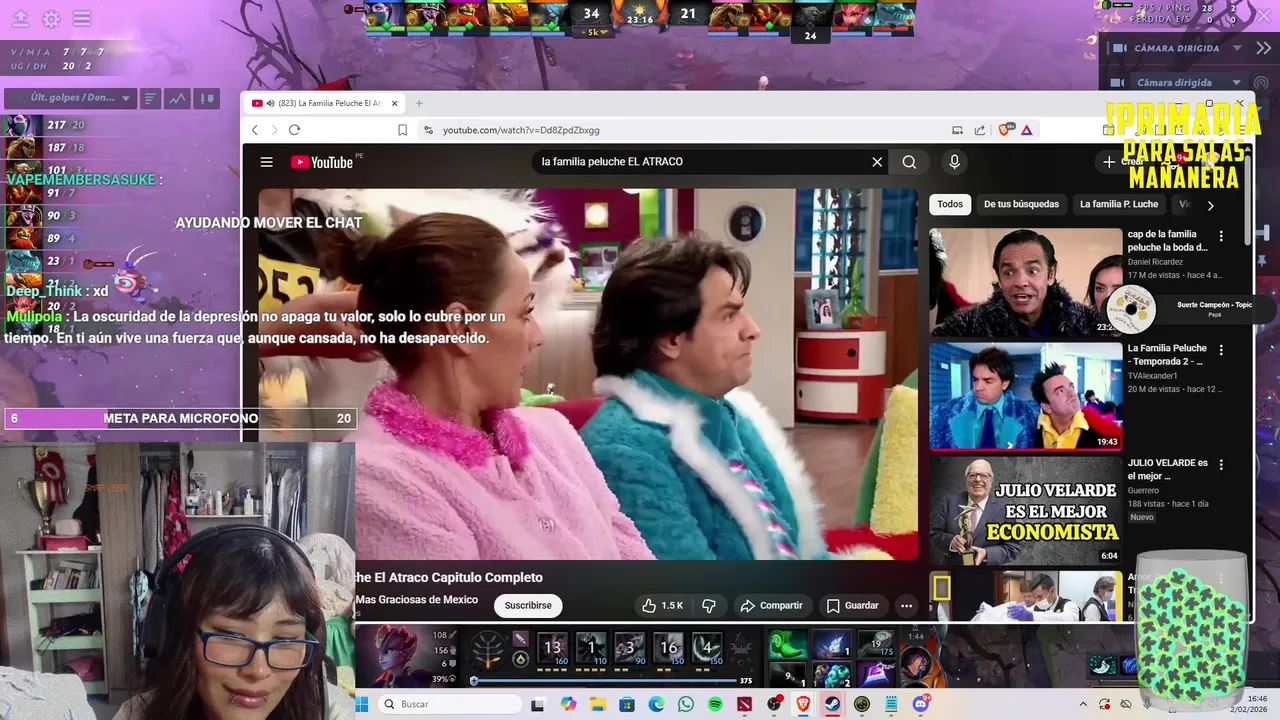1280x720 pixels.
Task: Open options for 'cap de la familia peluche' video
Action: point(1221,236)
